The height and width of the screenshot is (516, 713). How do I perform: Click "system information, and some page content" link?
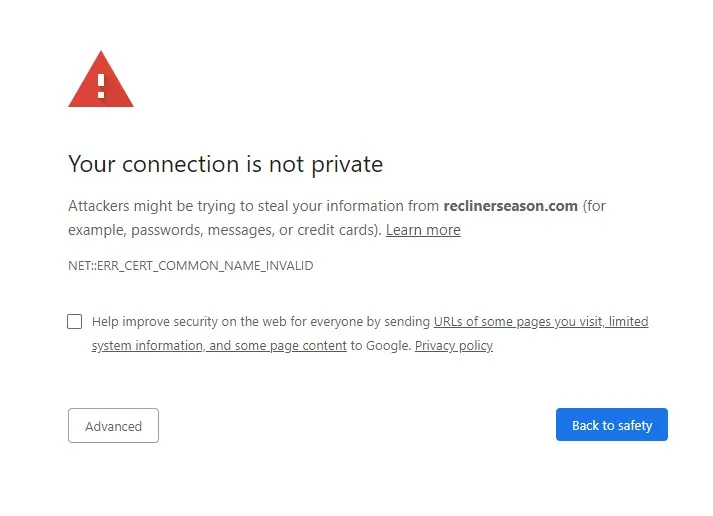(219, 346)
